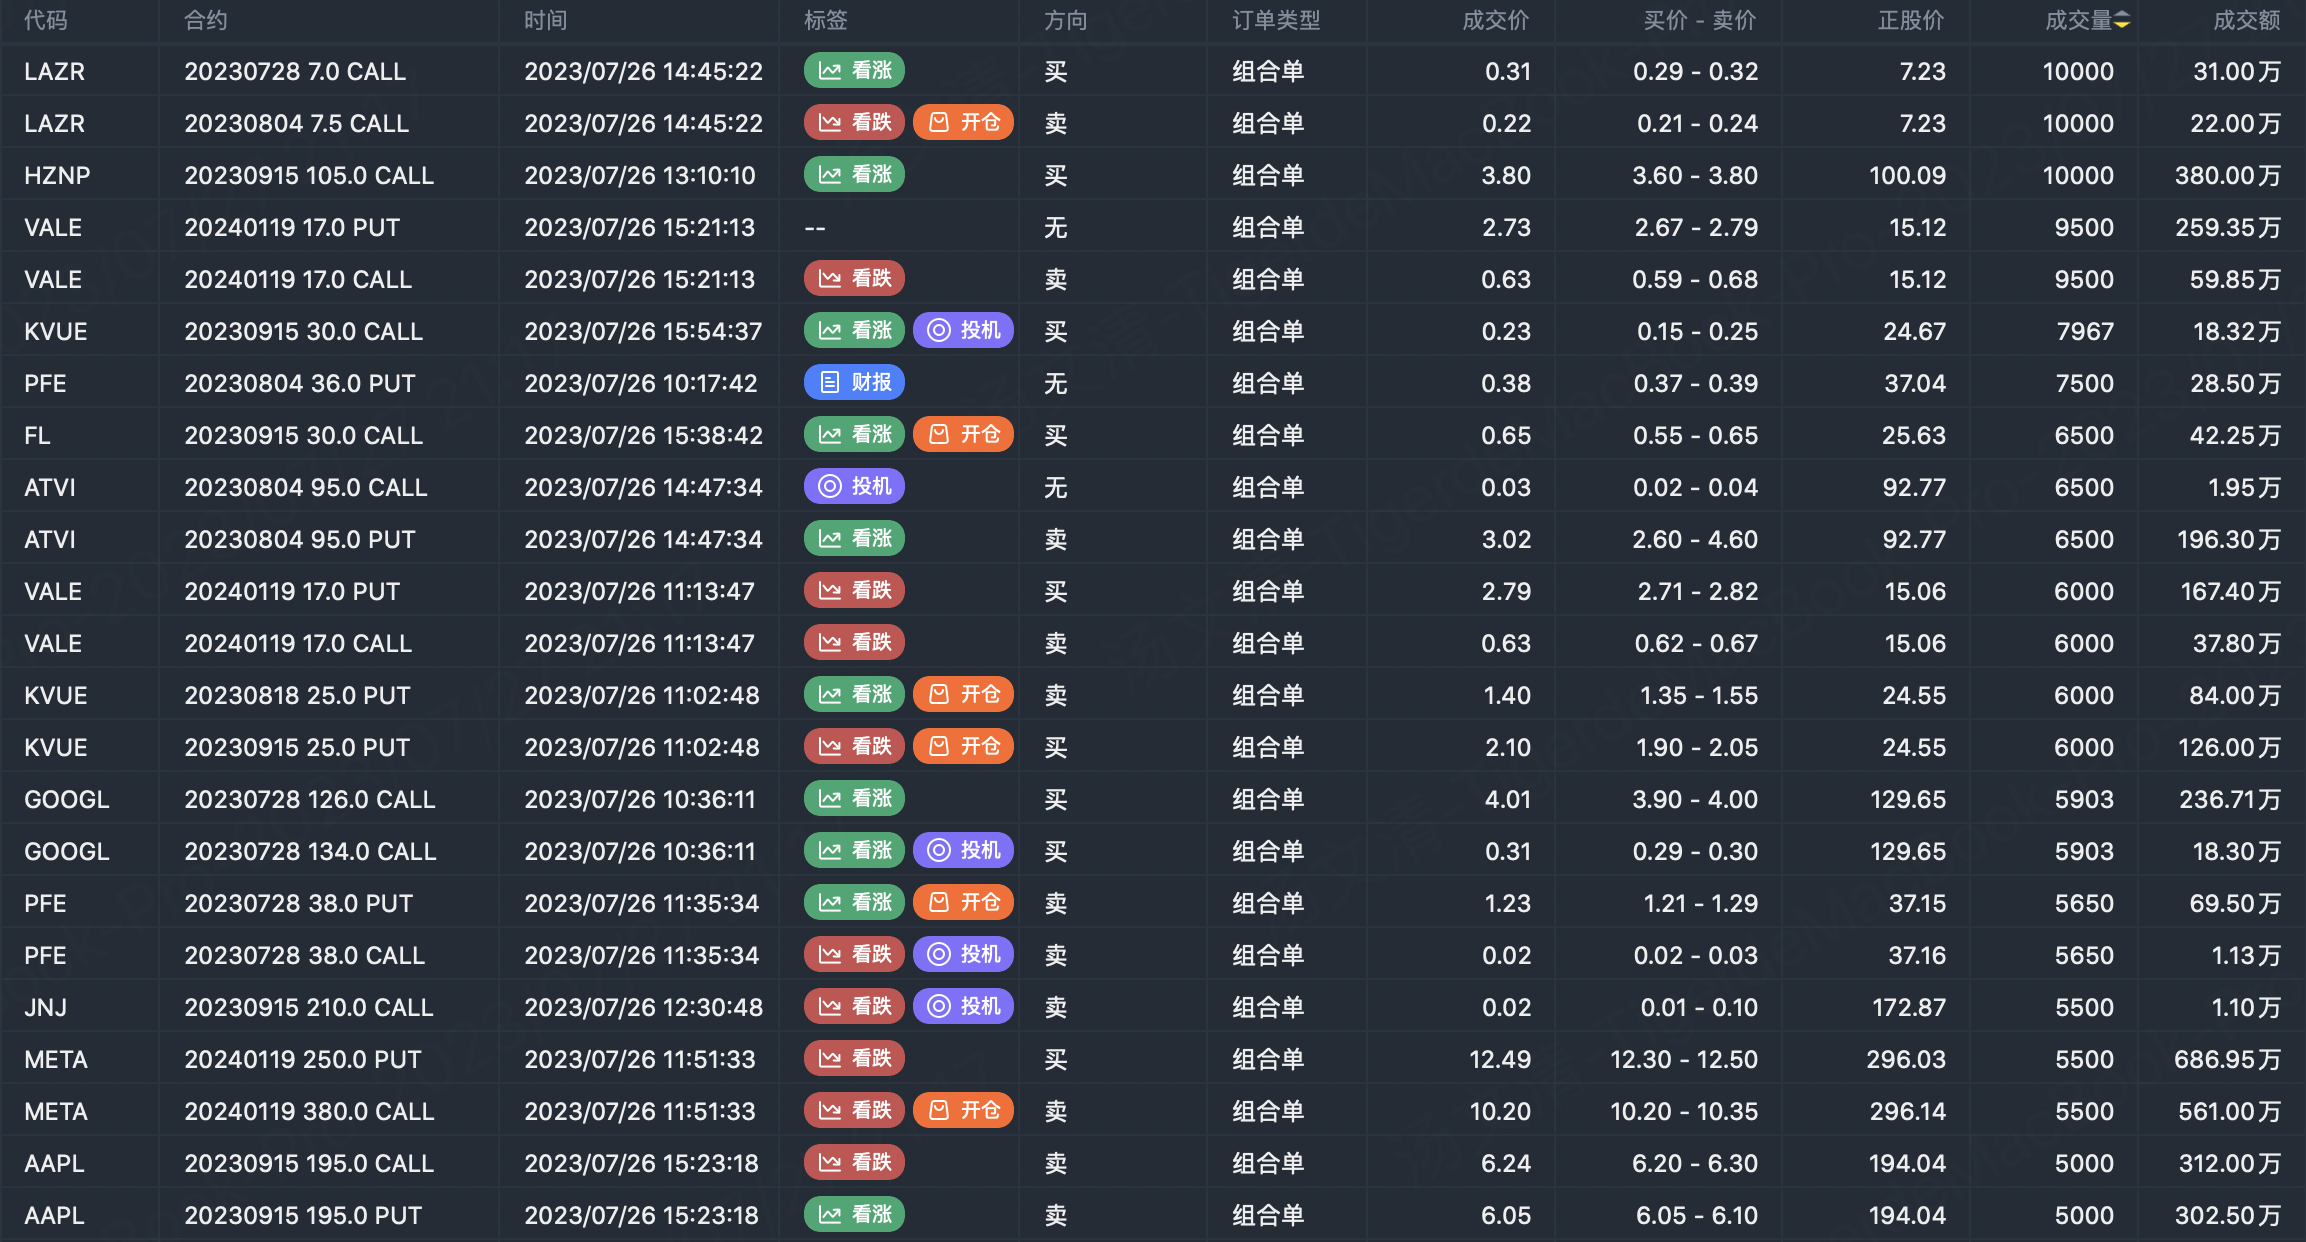Click 看涨 tag in AAPL 195.0 PUT row

pos(854,1214)
